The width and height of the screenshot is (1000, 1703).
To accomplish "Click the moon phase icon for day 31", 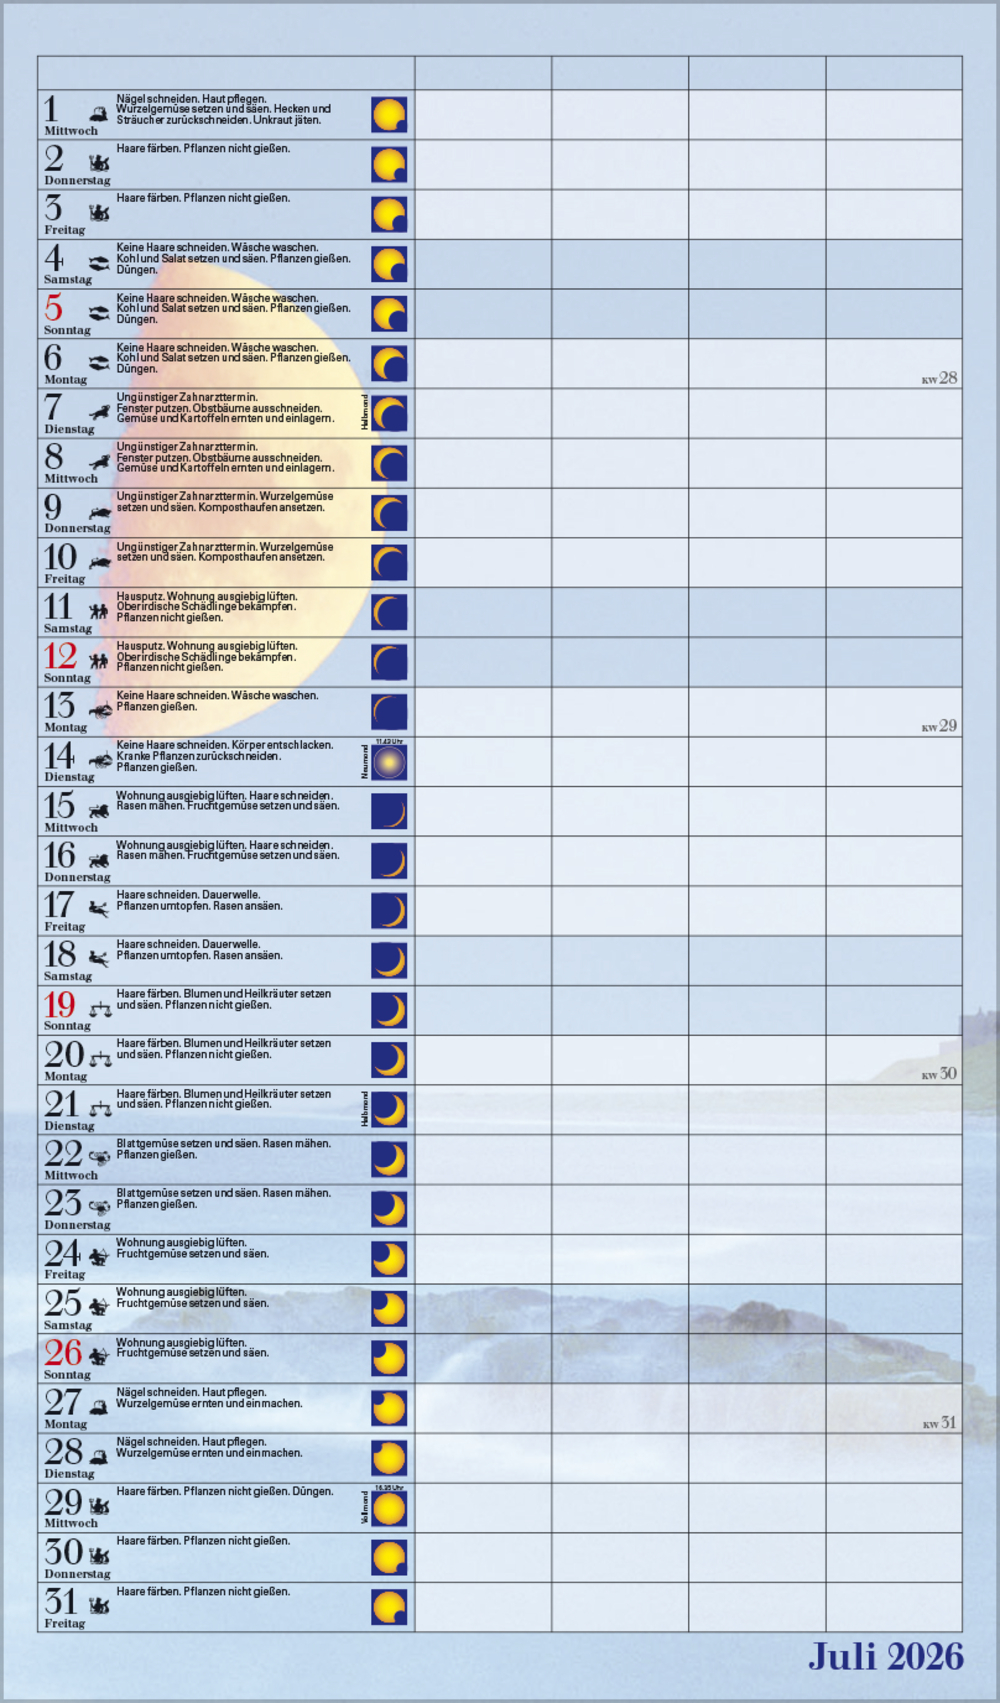I will 389,1607.
